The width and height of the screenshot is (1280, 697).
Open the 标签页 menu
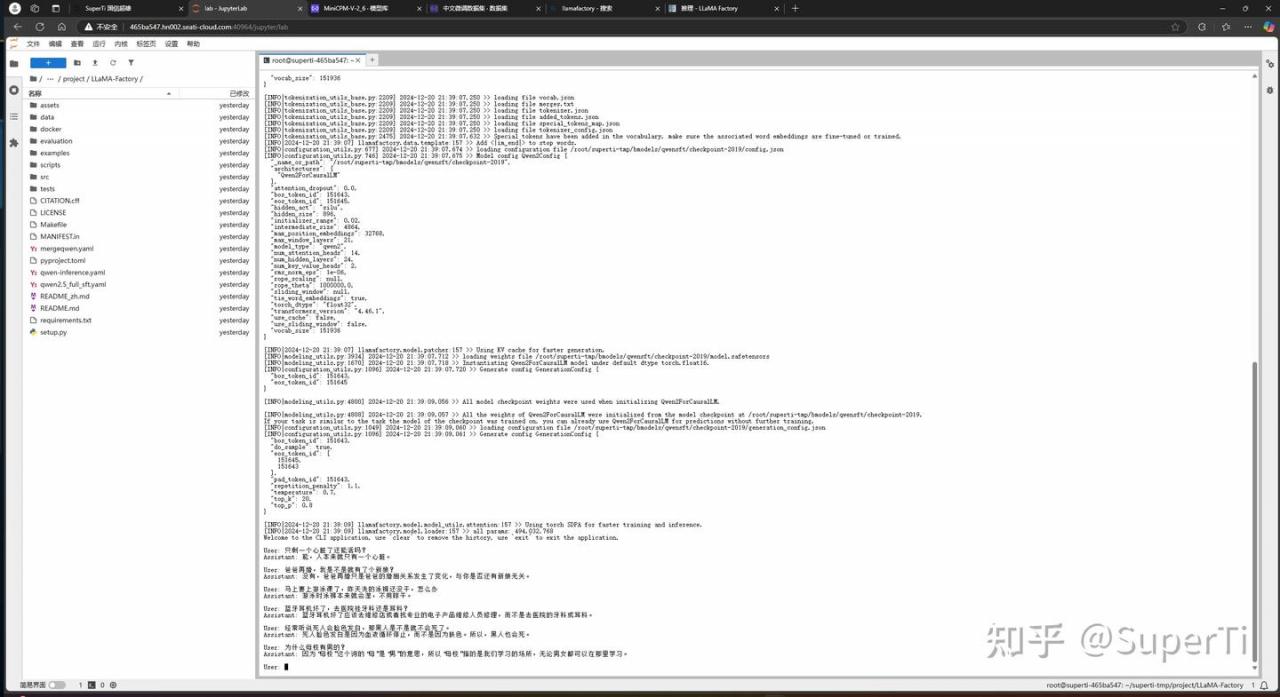(x=146, y=44)
